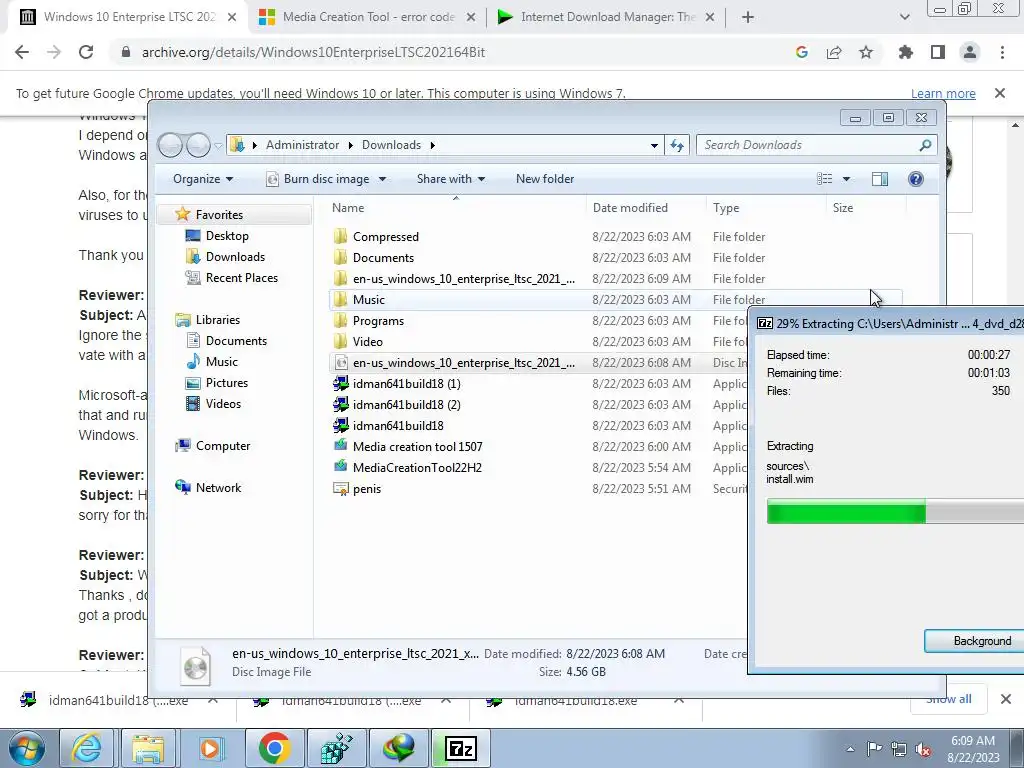This screenshot has width=1024, height=768.
Task: Select Network in navigation pane
Action: tap(218, 488)
